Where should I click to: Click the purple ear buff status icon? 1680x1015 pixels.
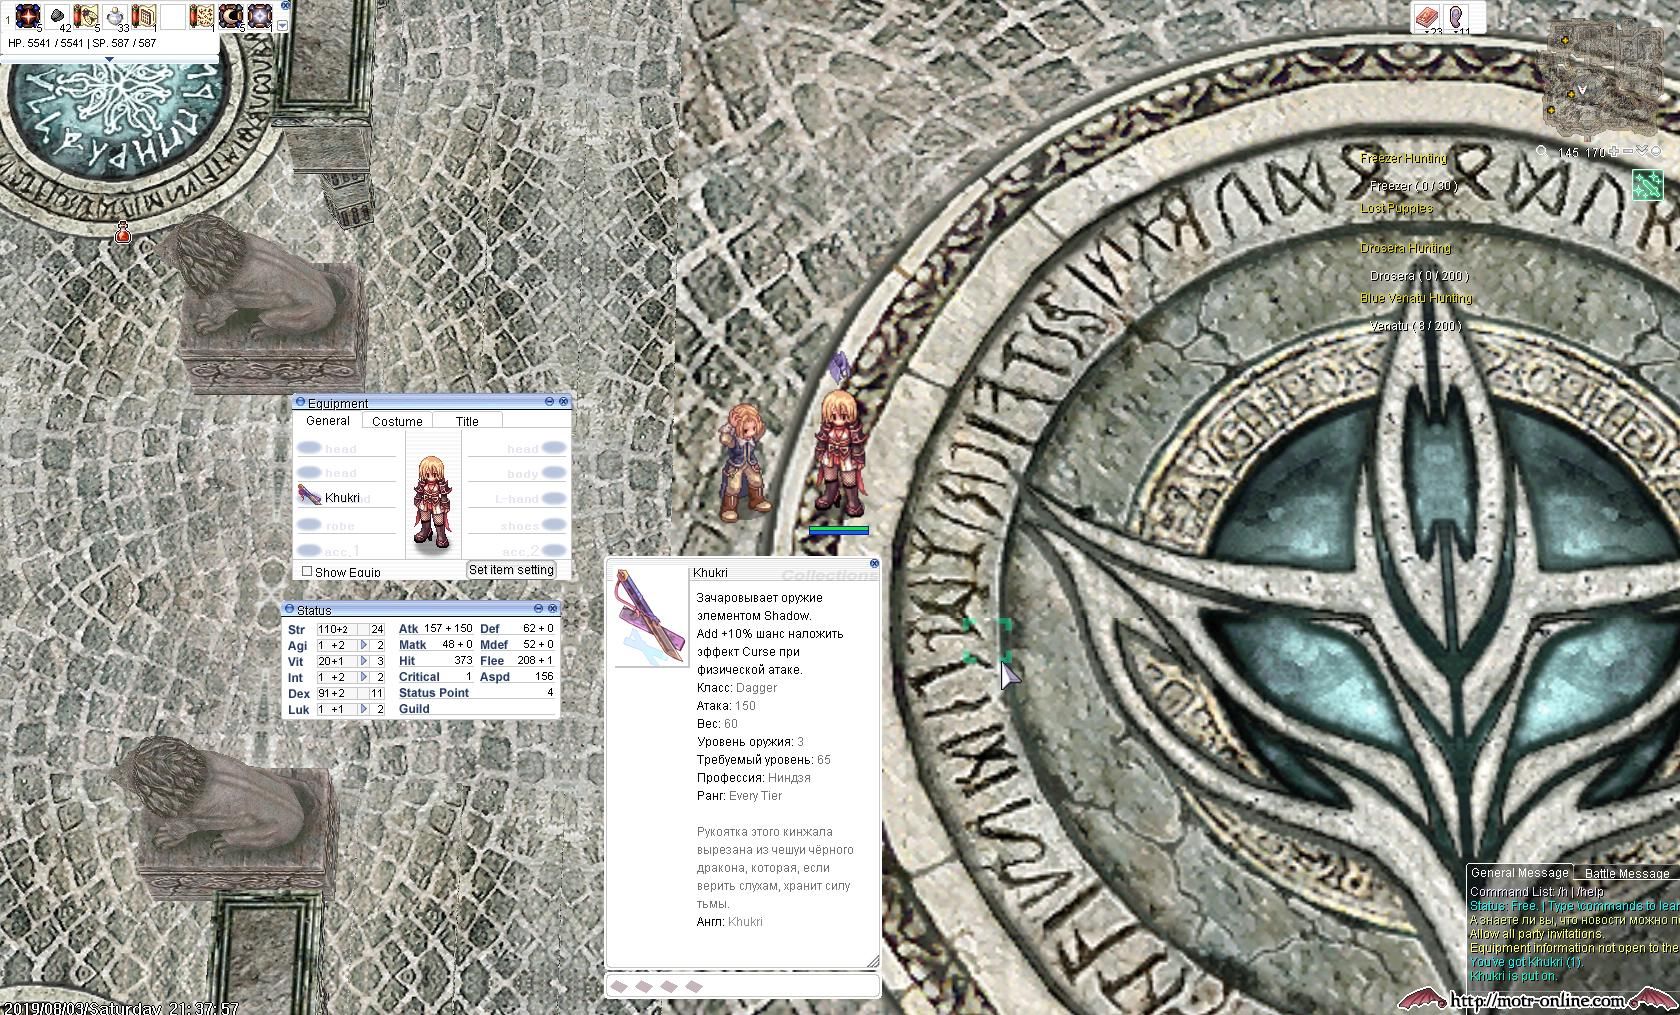[x=1456, y=16]
